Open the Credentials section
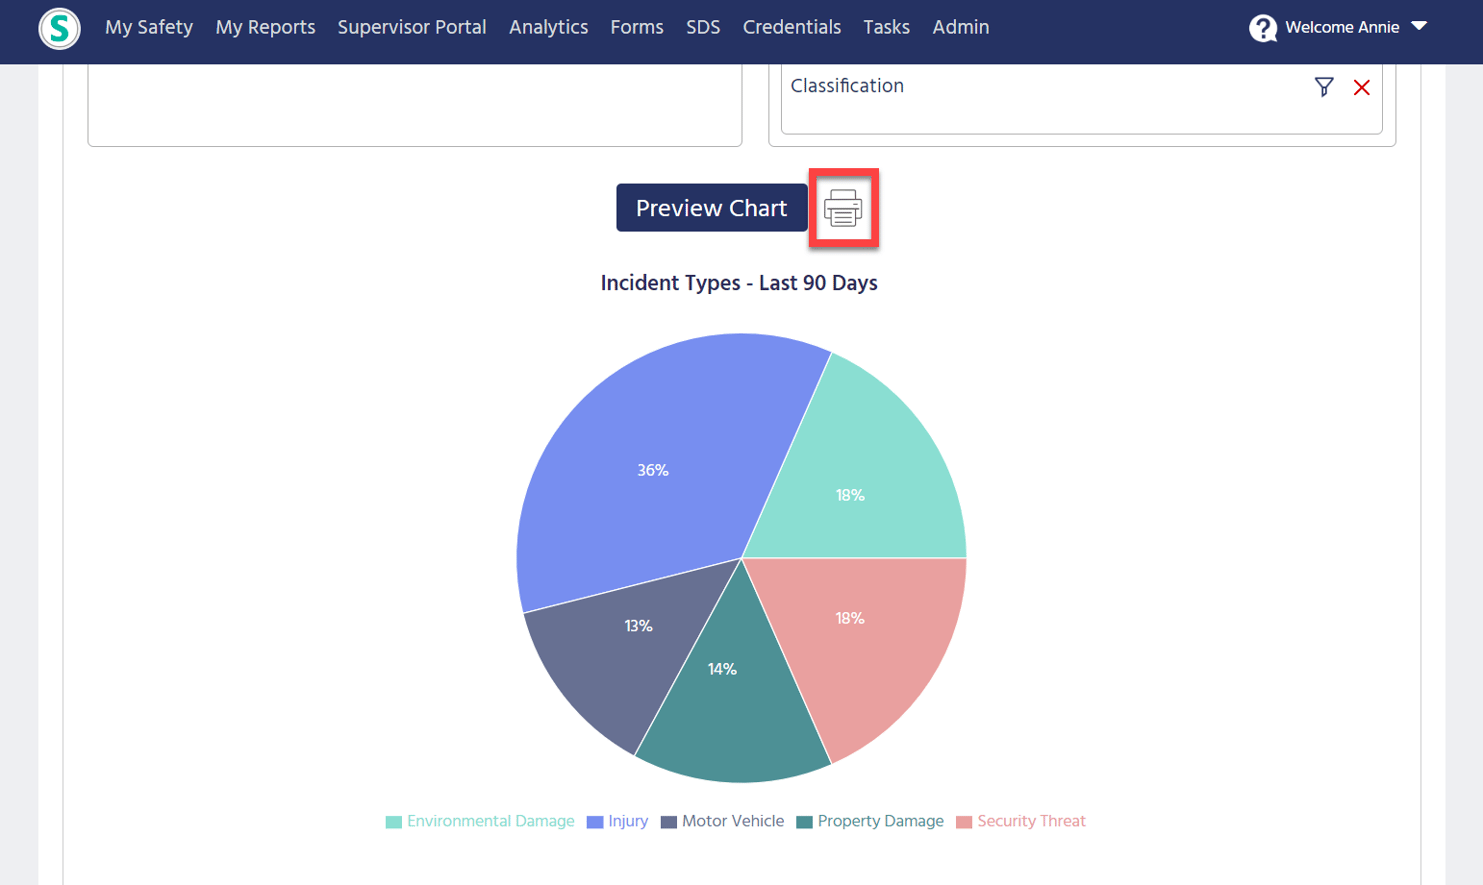1483x885 pixels. [x=791, y=28]
